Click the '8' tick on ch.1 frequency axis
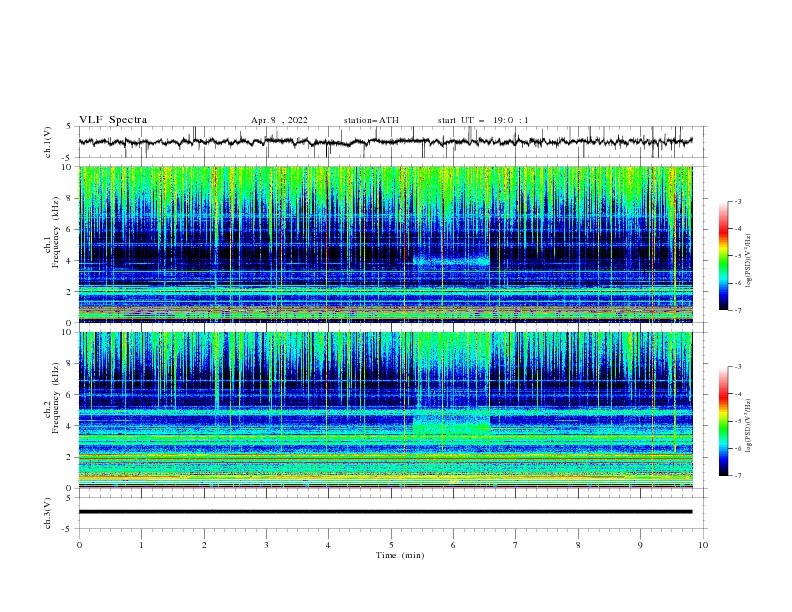Screen dimensions: 792x612 70,198
